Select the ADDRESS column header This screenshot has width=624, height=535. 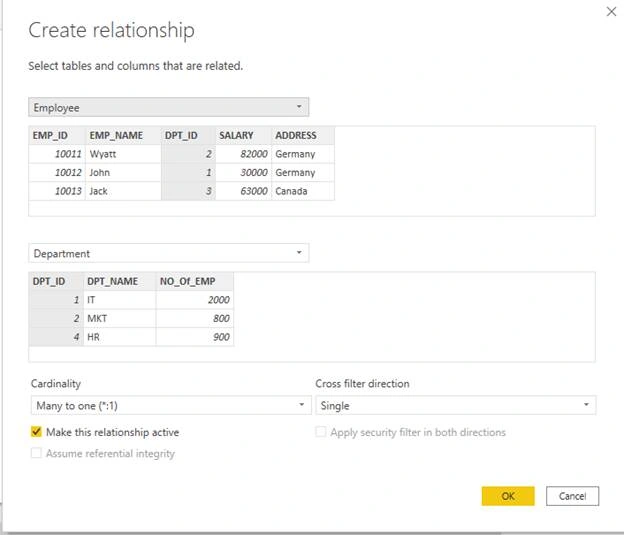[x=303, y=135]
